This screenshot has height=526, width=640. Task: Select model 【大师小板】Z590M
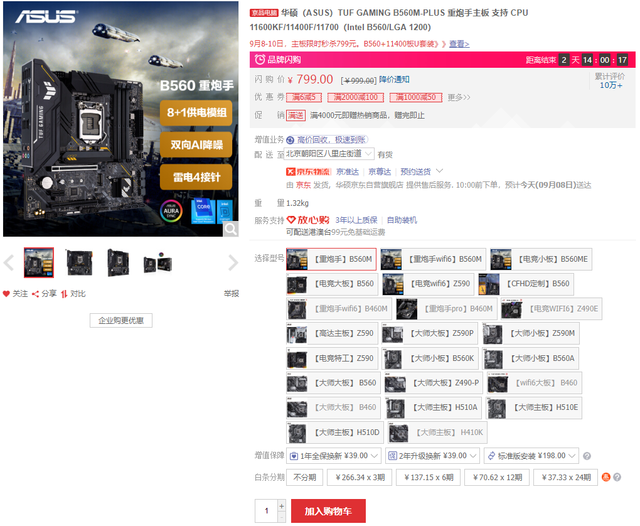pos(531,334)
